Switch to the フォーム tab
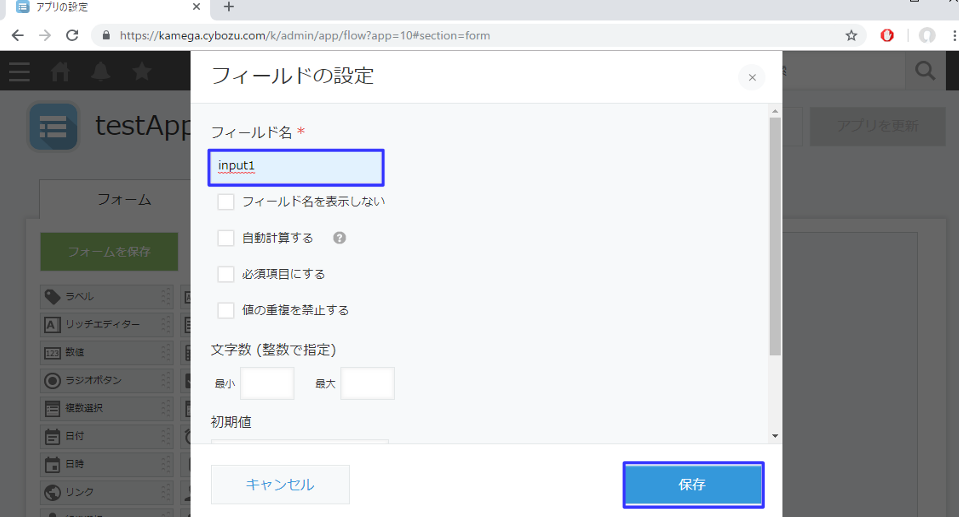The height and width of the screenshot is (517, 959). [124, 200]
